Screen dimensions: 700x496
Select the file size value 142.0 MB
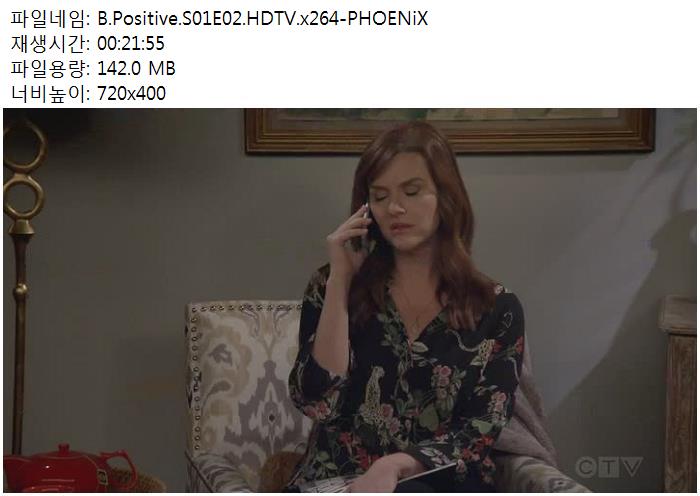point(136,68)
